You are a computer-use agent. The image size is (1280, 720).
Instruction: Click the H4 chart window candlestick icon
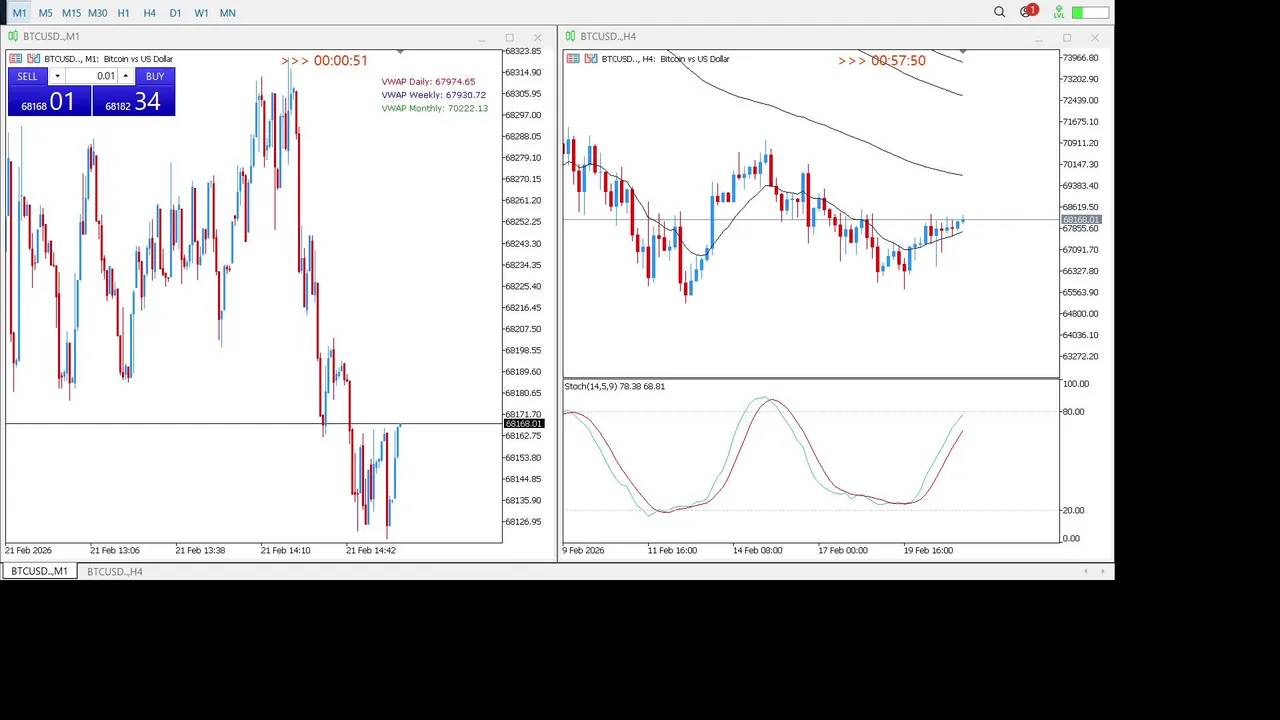coord(570,36)
